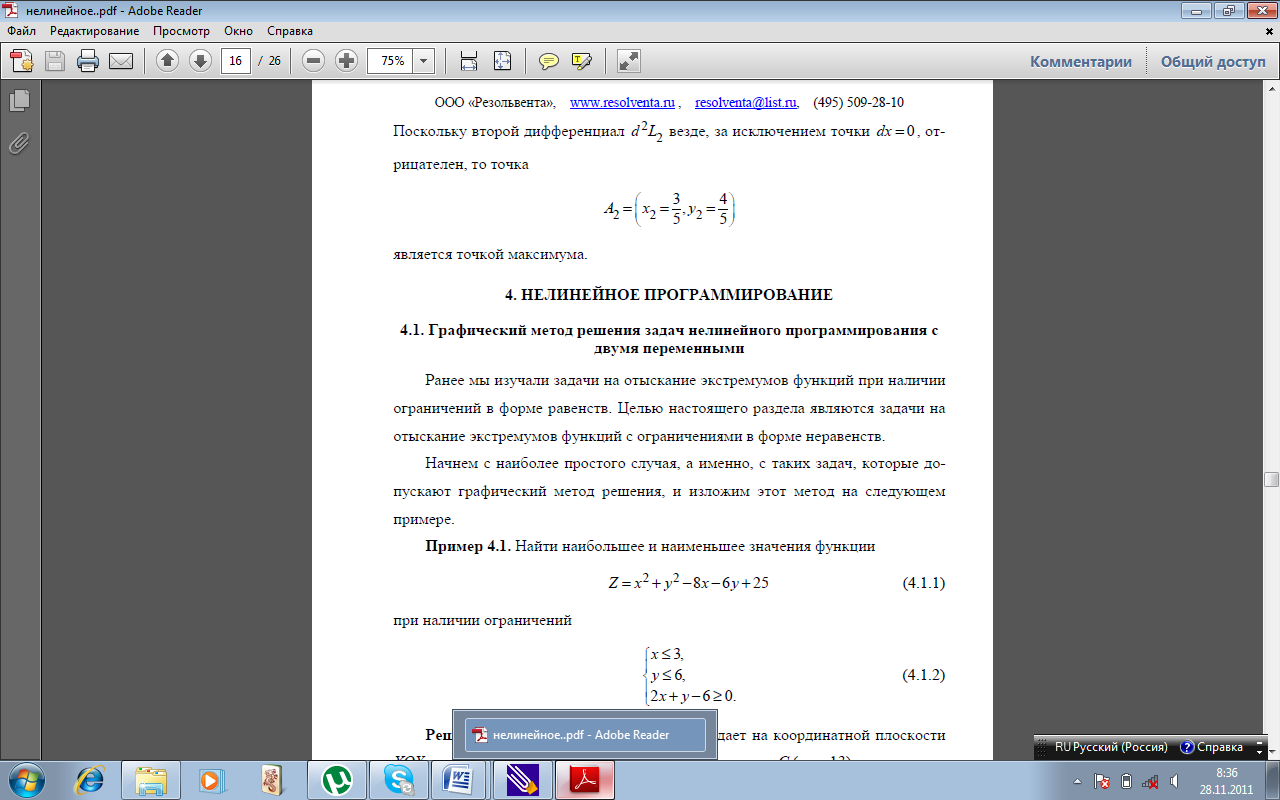This screenshot has height=800, width=1280.
Task: Open the Просмотр menu
Action: (x=181, y=31)
